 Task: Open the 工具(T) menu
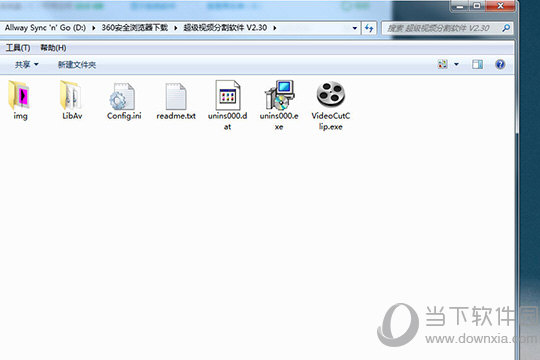tap(18, 48)
